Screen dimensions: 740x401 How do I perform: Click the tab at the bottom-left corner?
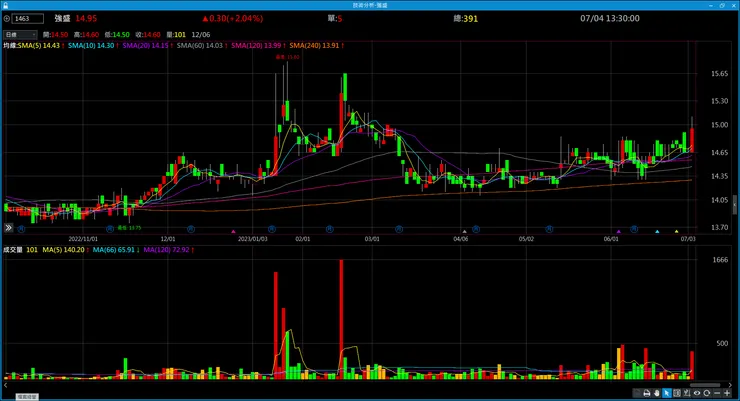(27, 397)
